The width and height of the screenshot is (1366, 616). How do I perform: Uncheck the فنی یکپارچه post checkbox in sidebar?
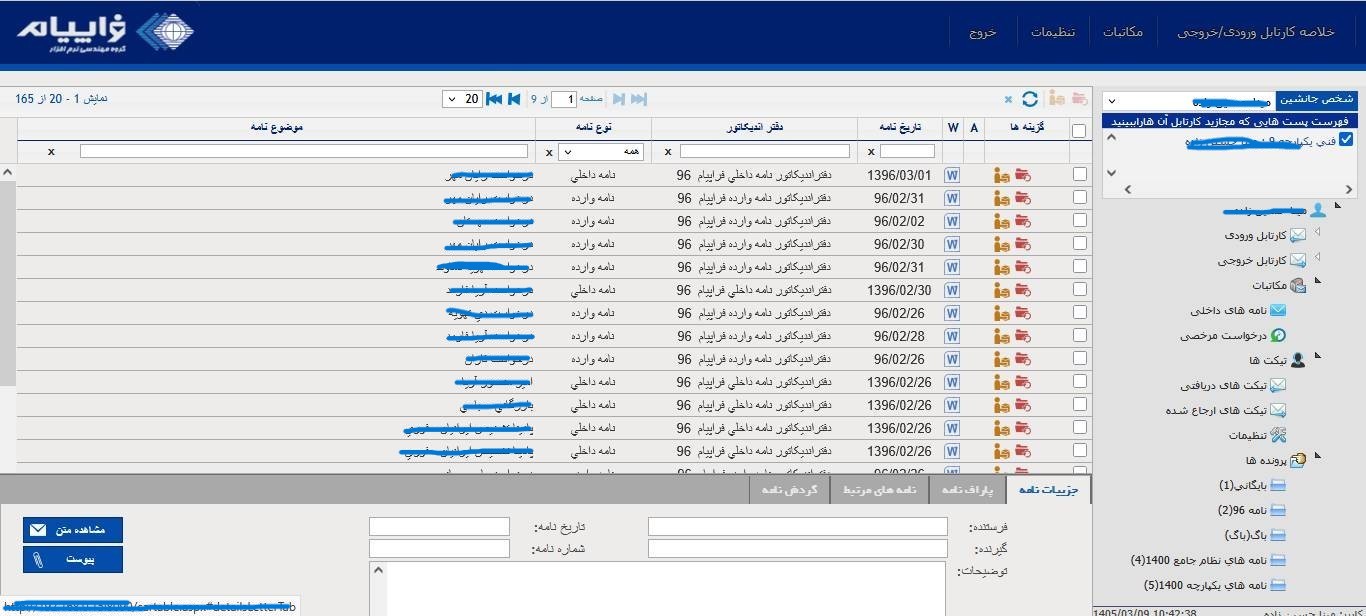click(1346, 140)
